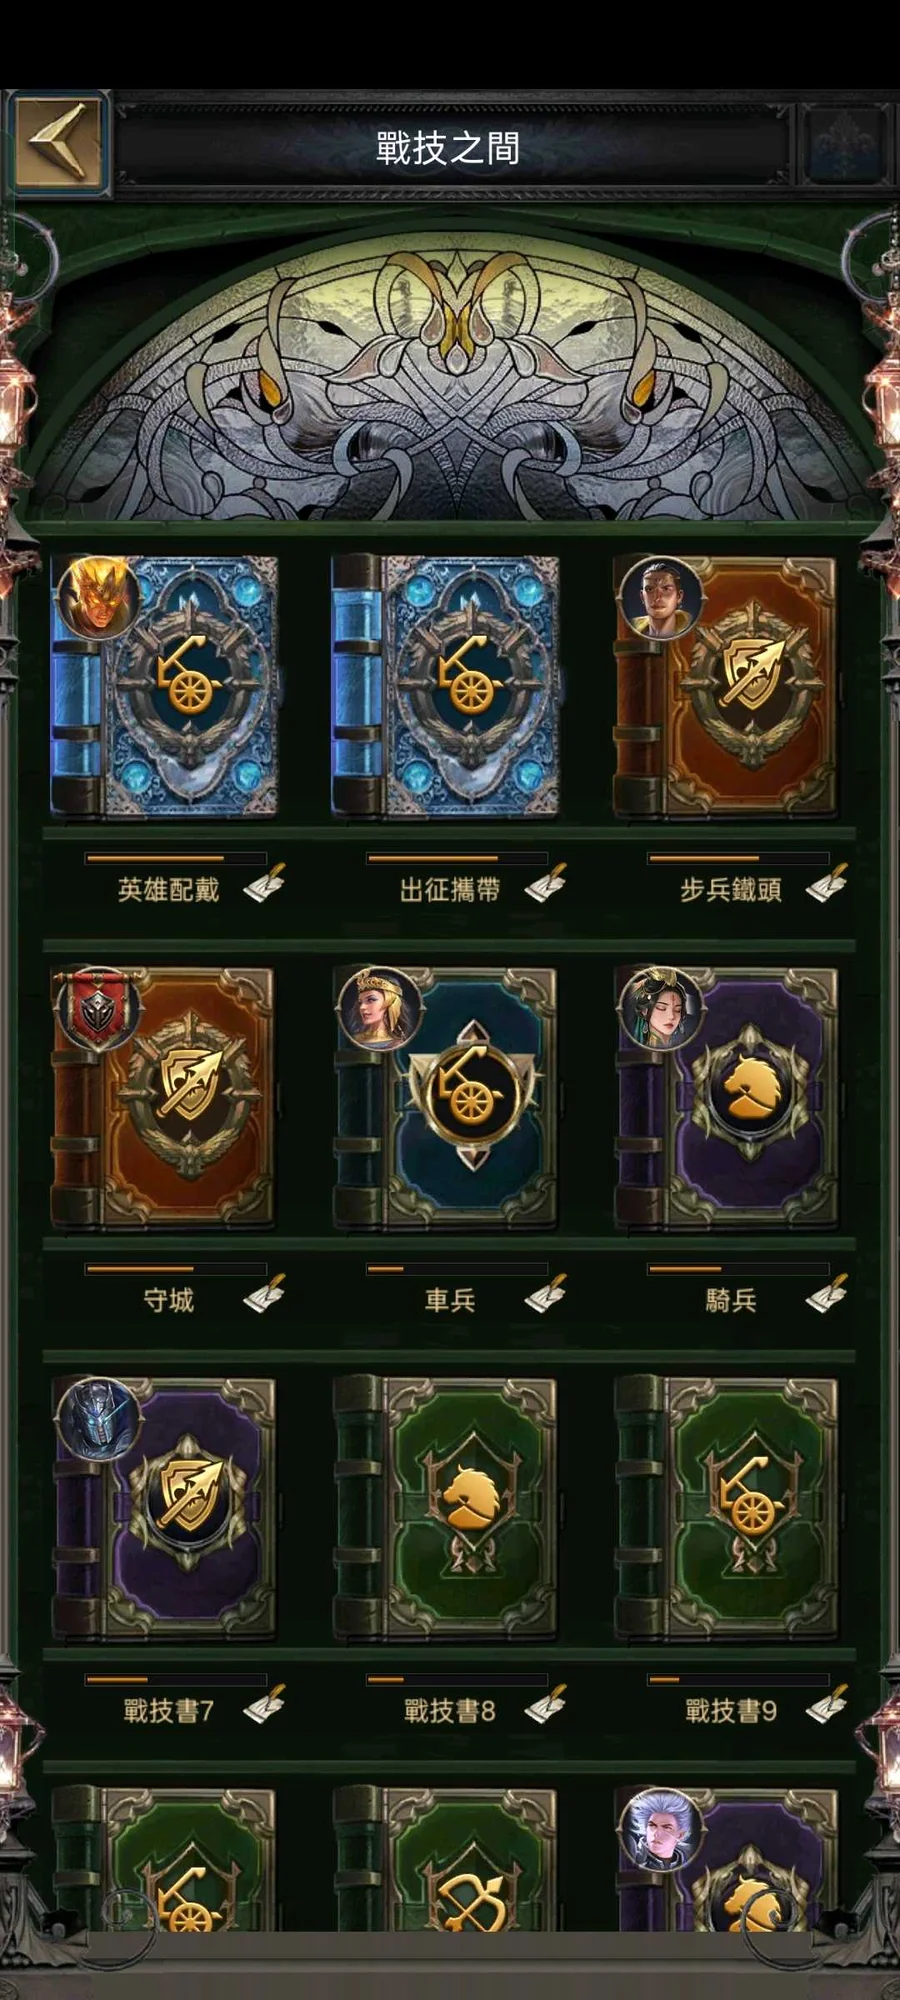Open the 守城 skill book
Image resolution: width=900 pixels, height=2000 pixels.
[164, 1098]
